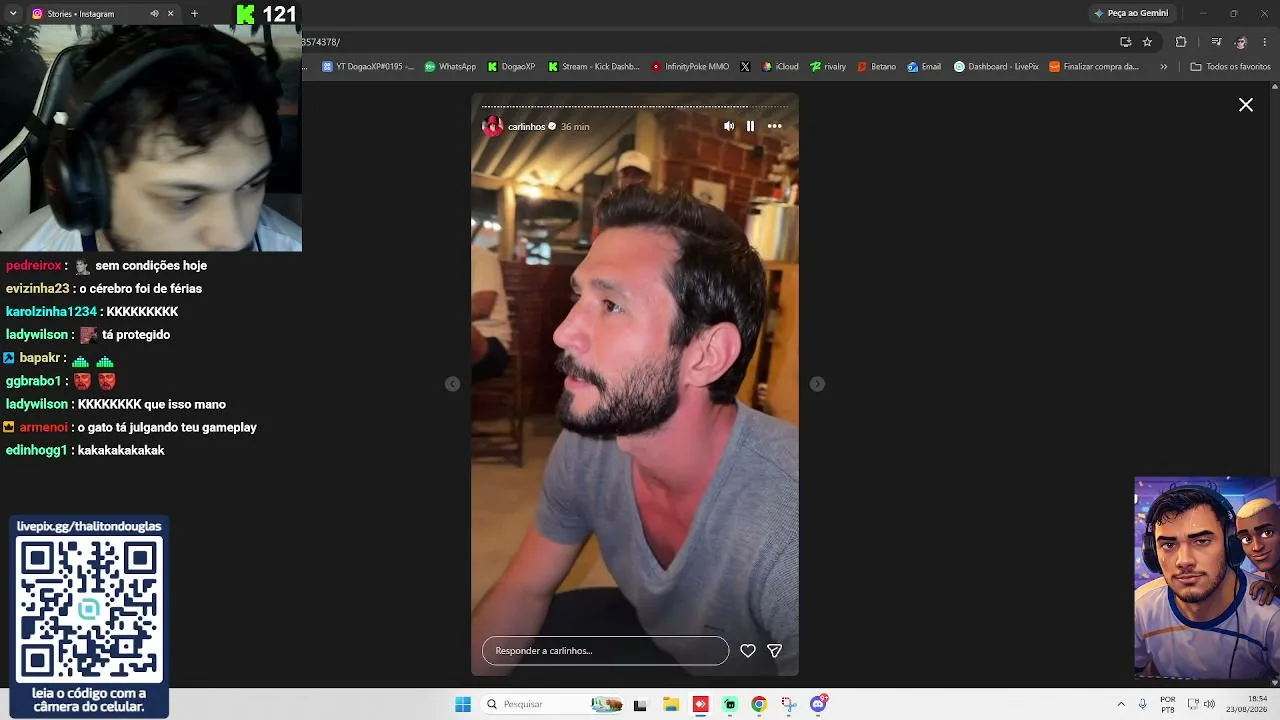Open Discord from the taskbar
The image size is (1280, 720).
(819, 704)
